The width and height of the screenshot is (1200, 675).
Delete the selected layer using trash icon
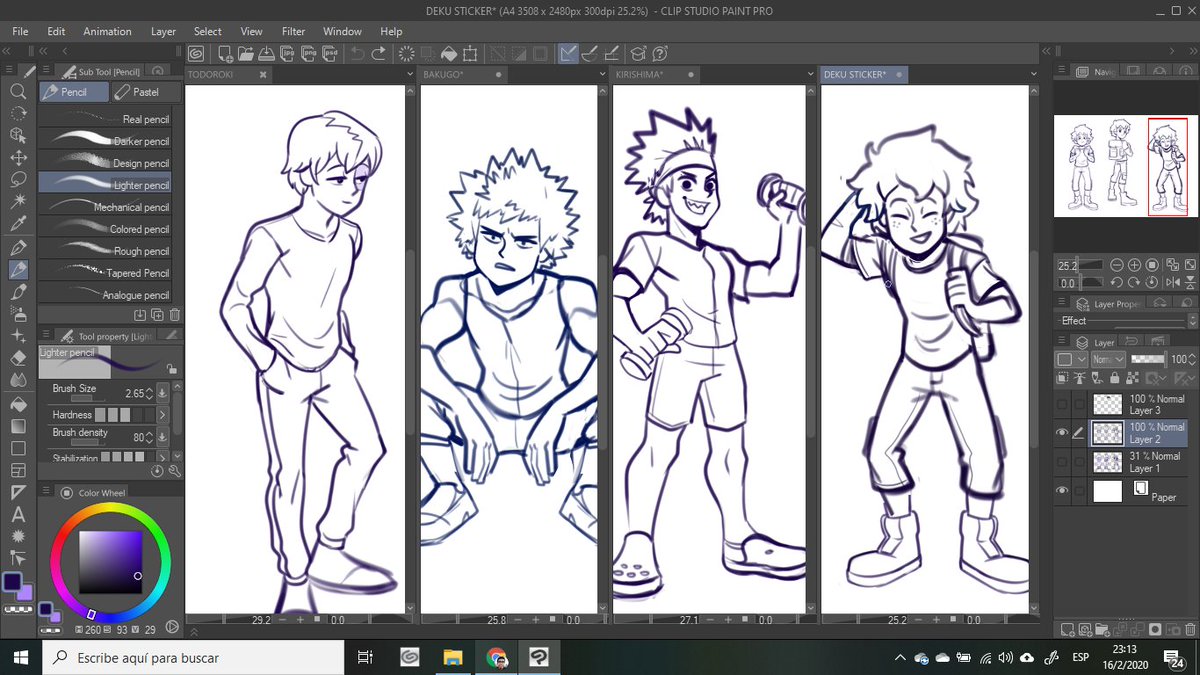tap(1189, 629)
